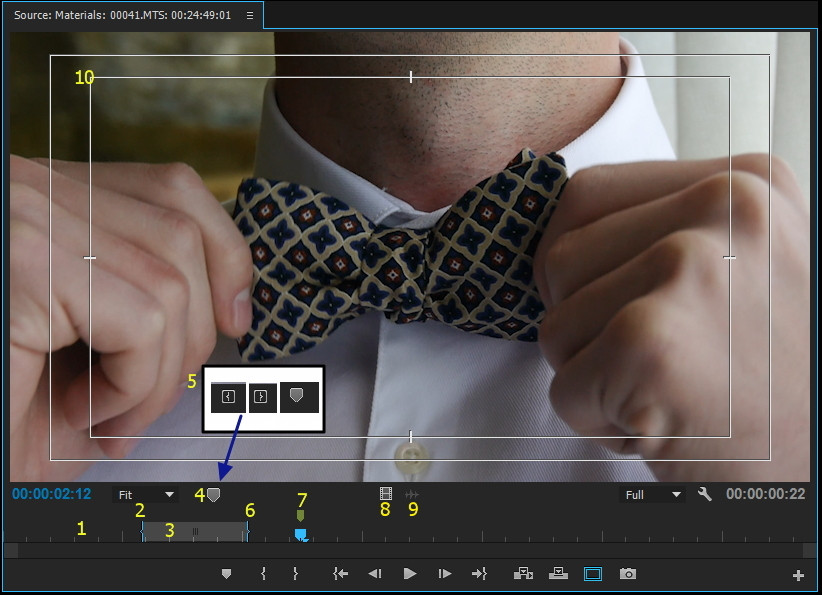Viewport: 822px width, 595px height.
Task: Open the Source panel menu icon
Action: tap(250, 15)
